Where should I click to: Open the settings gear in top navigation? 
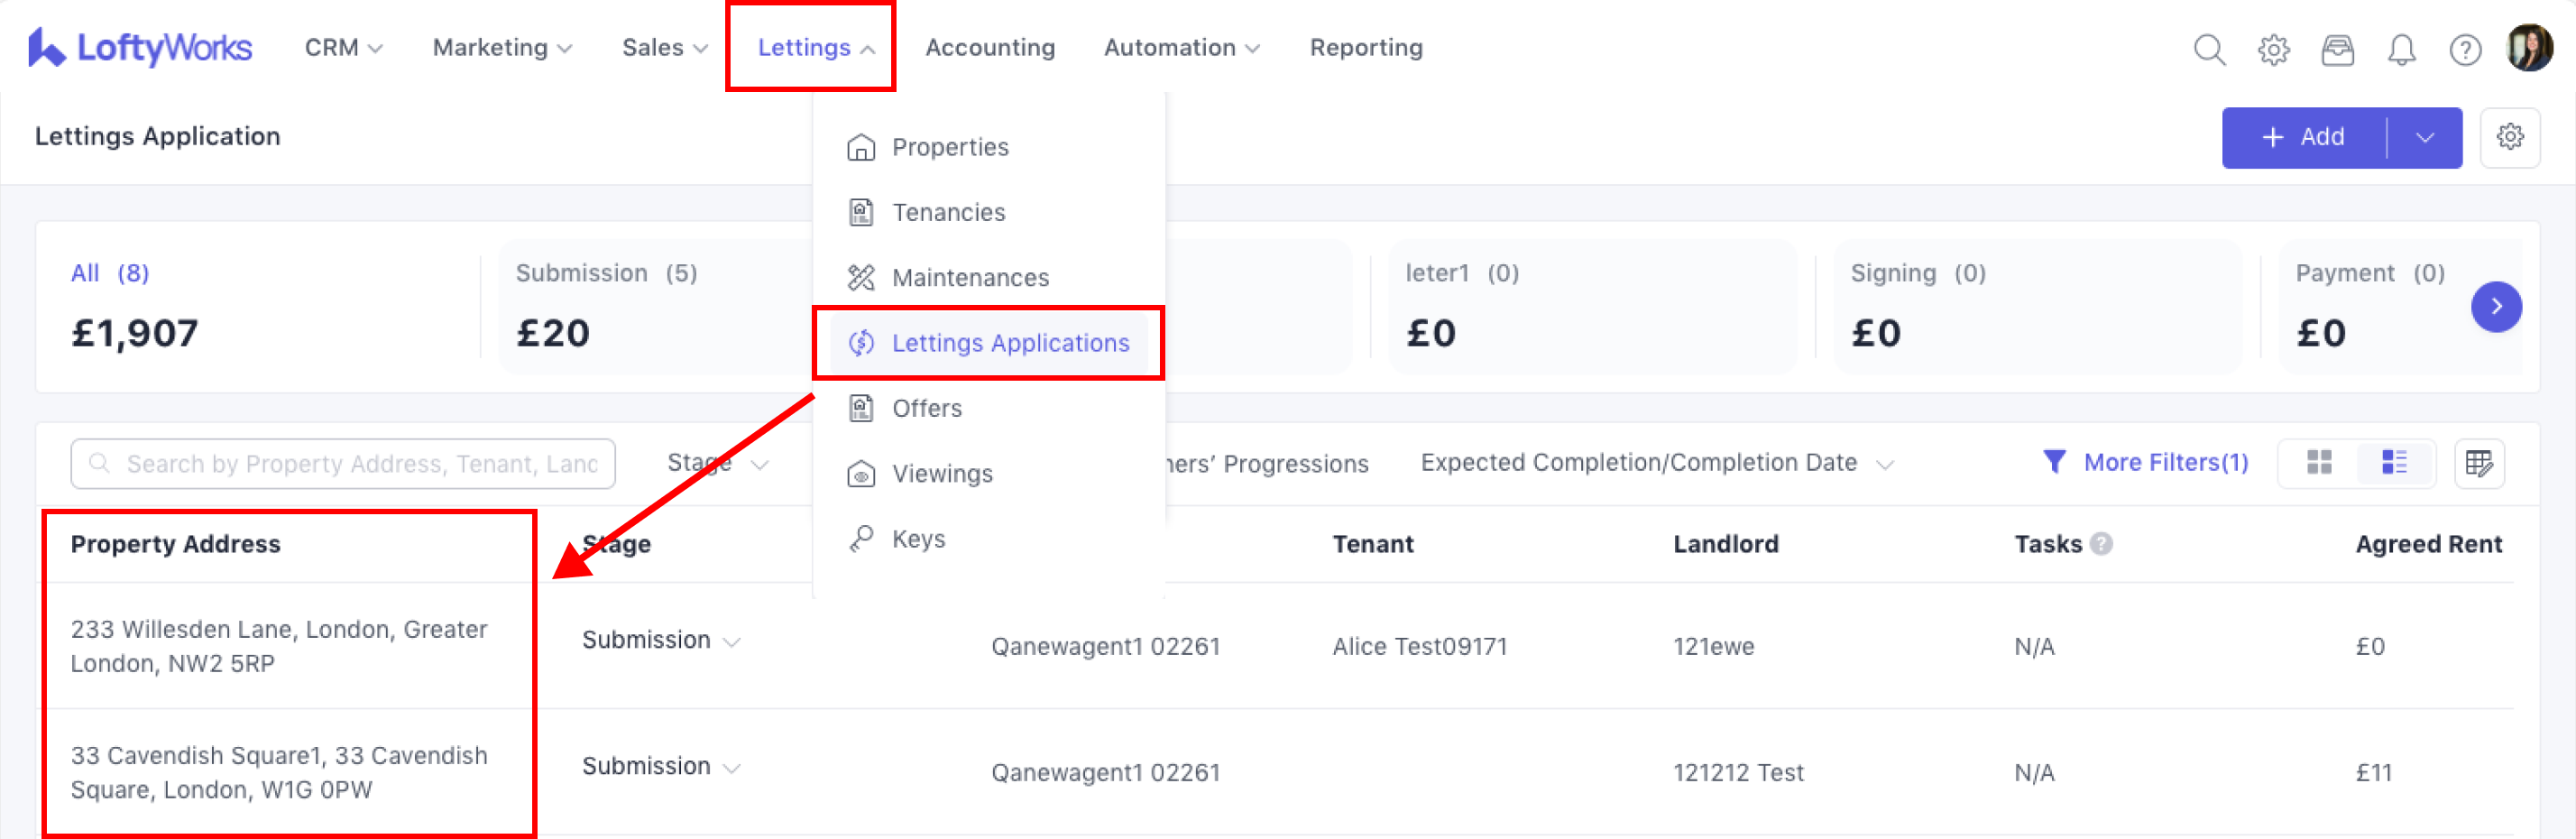tap(2273, 49)
